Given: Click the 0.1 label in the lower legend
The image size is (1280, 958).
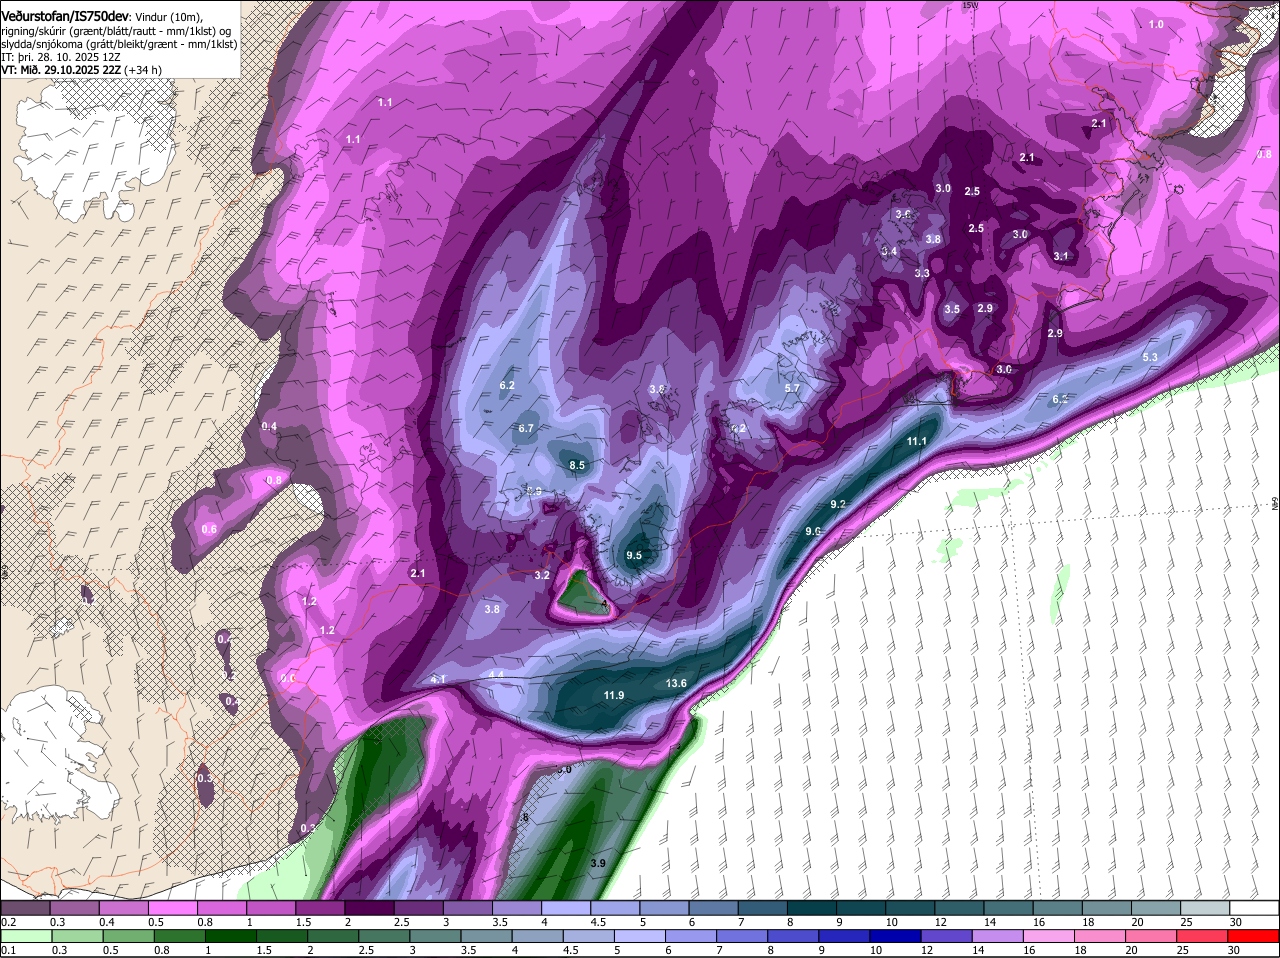Looking at the screenshot, I should tap(9, 950).
